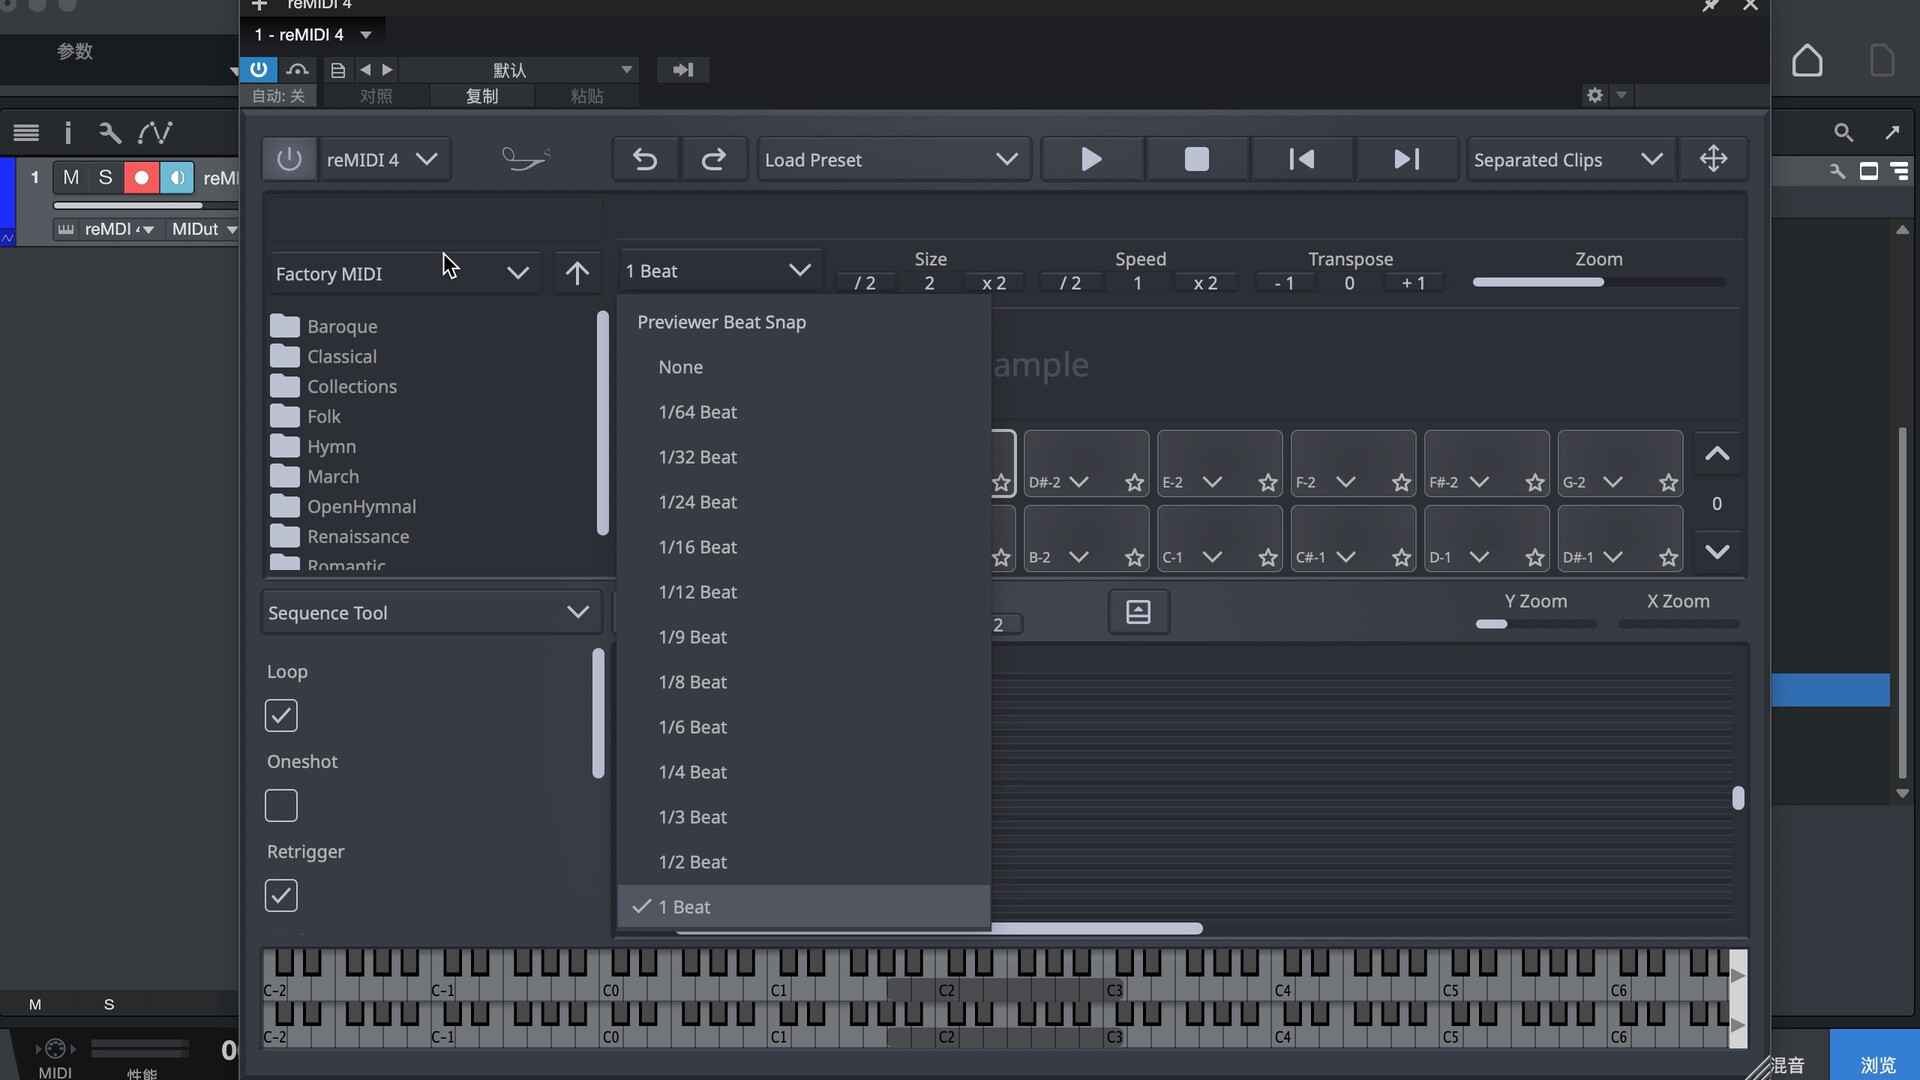1920x1080 pixels.
Task: Adjust the Y Zoom slider
Action: pyautogui.click(x=1535, y=624)
